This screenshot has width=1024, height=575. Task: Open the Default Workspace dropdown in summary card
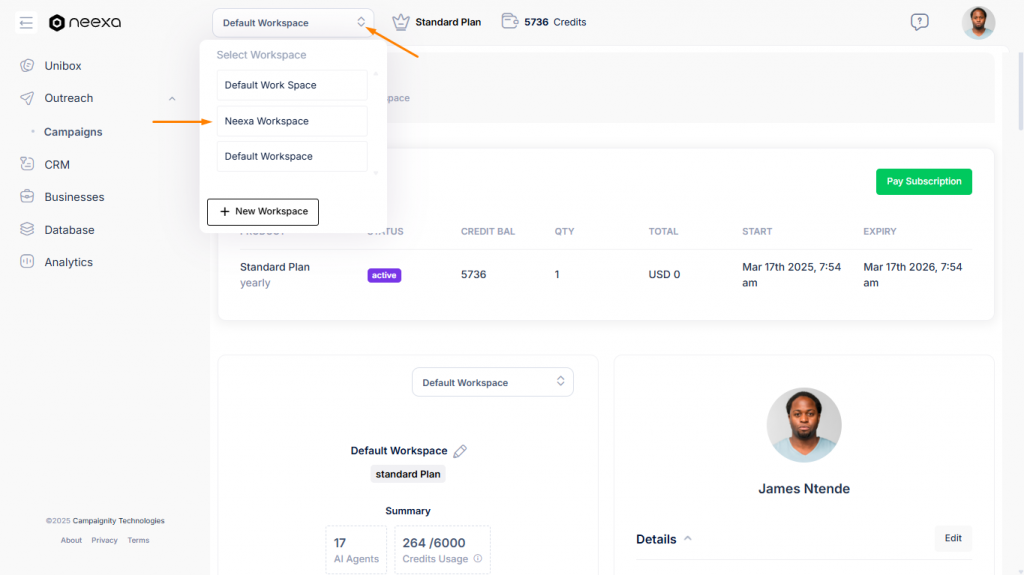point(493,382)
